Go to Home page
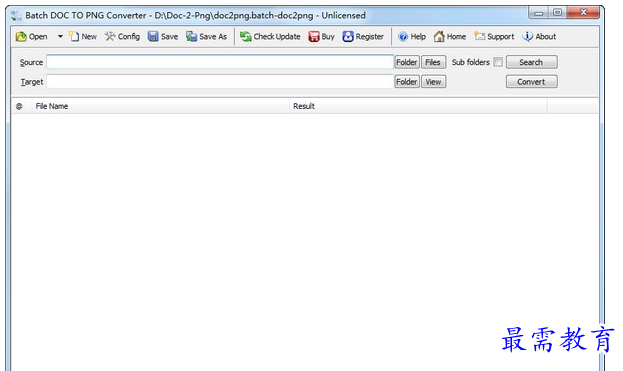This screenshot has width=623, height=371. [x=450, y=37]
